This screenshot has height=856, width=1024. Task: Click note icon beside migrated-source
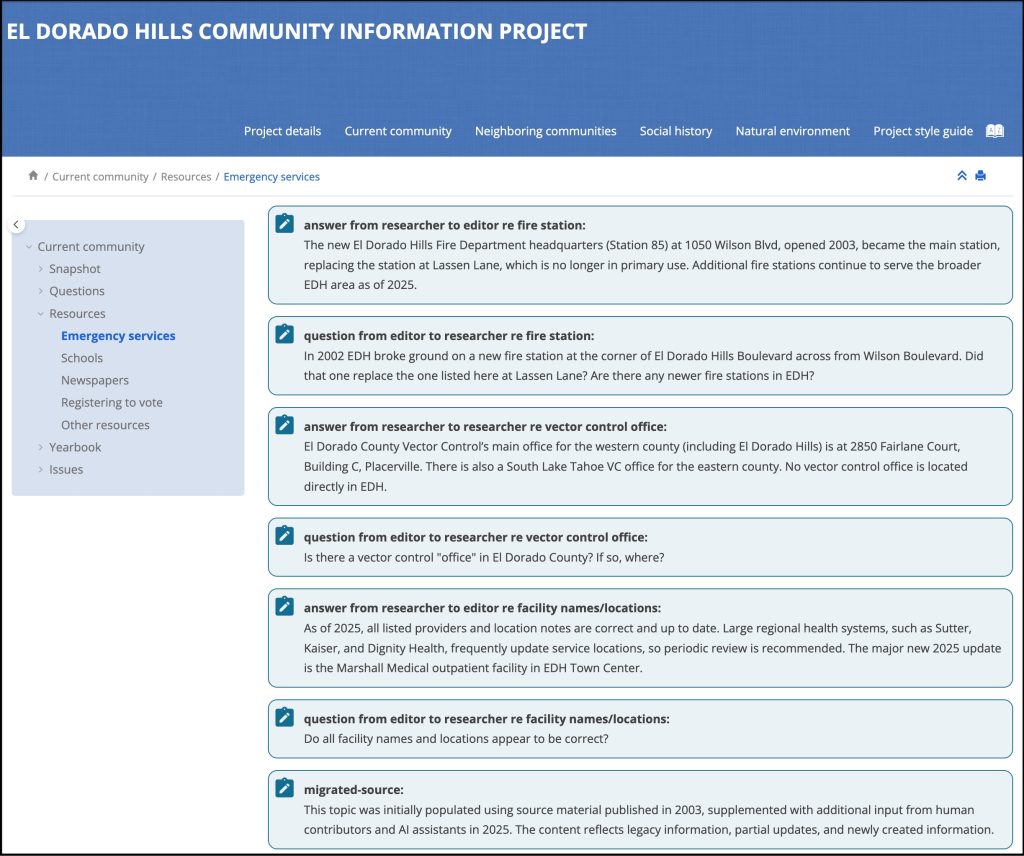pyautogui.click(x=285, y=788)
